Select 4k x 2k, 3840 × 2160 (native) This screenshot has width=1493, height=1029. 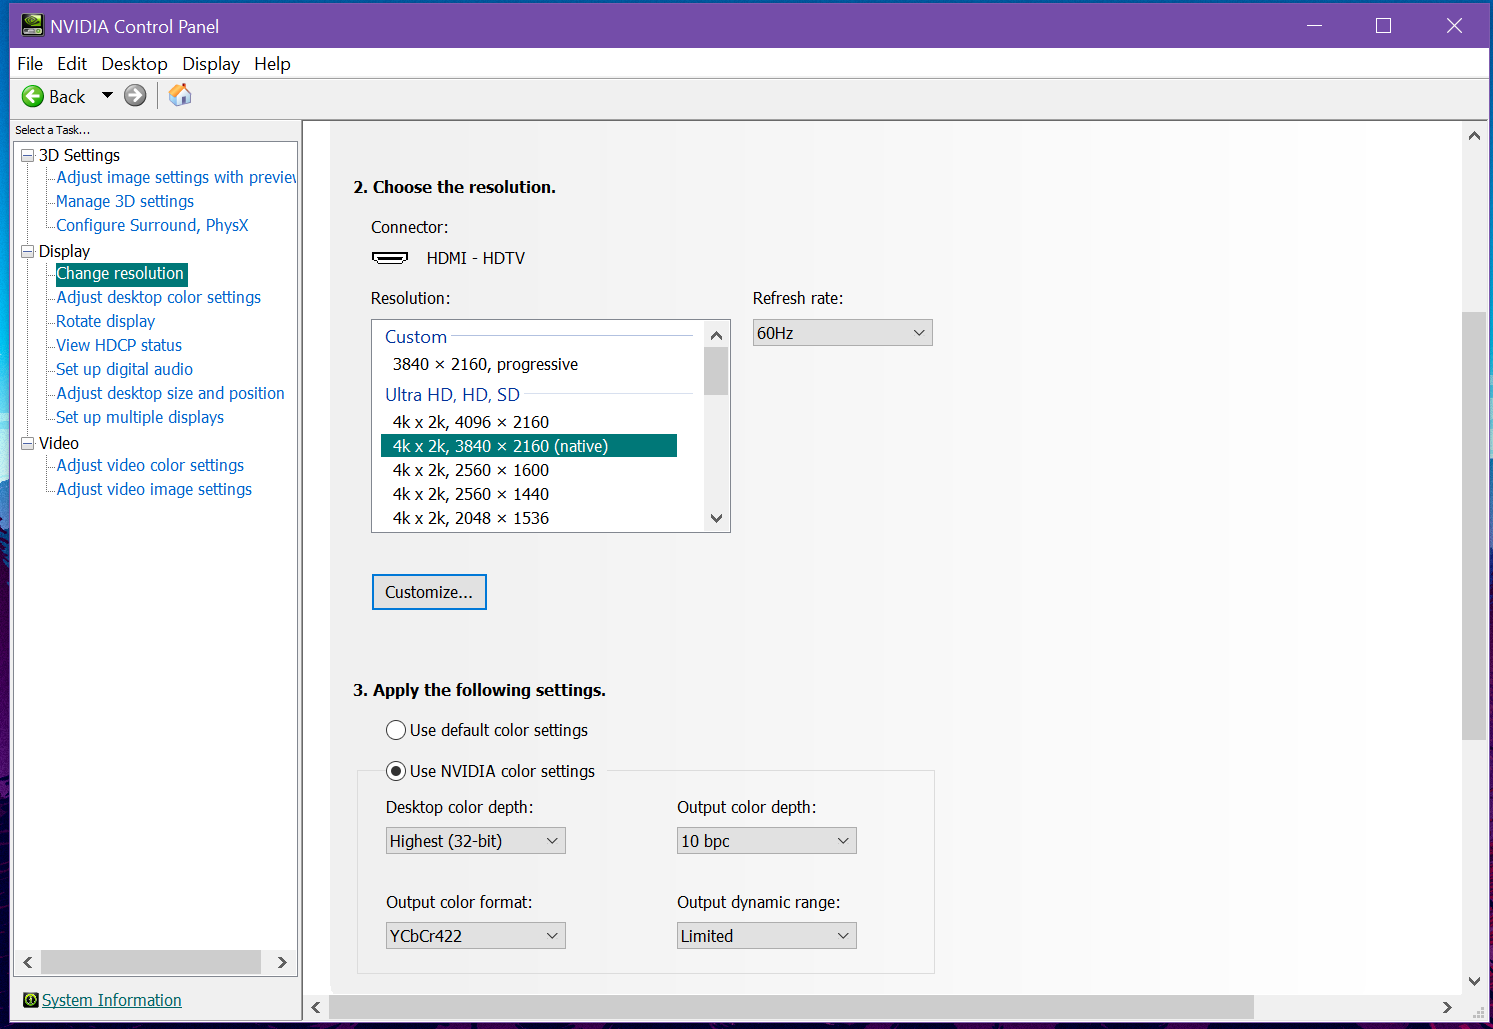click(x=529, y=446)
